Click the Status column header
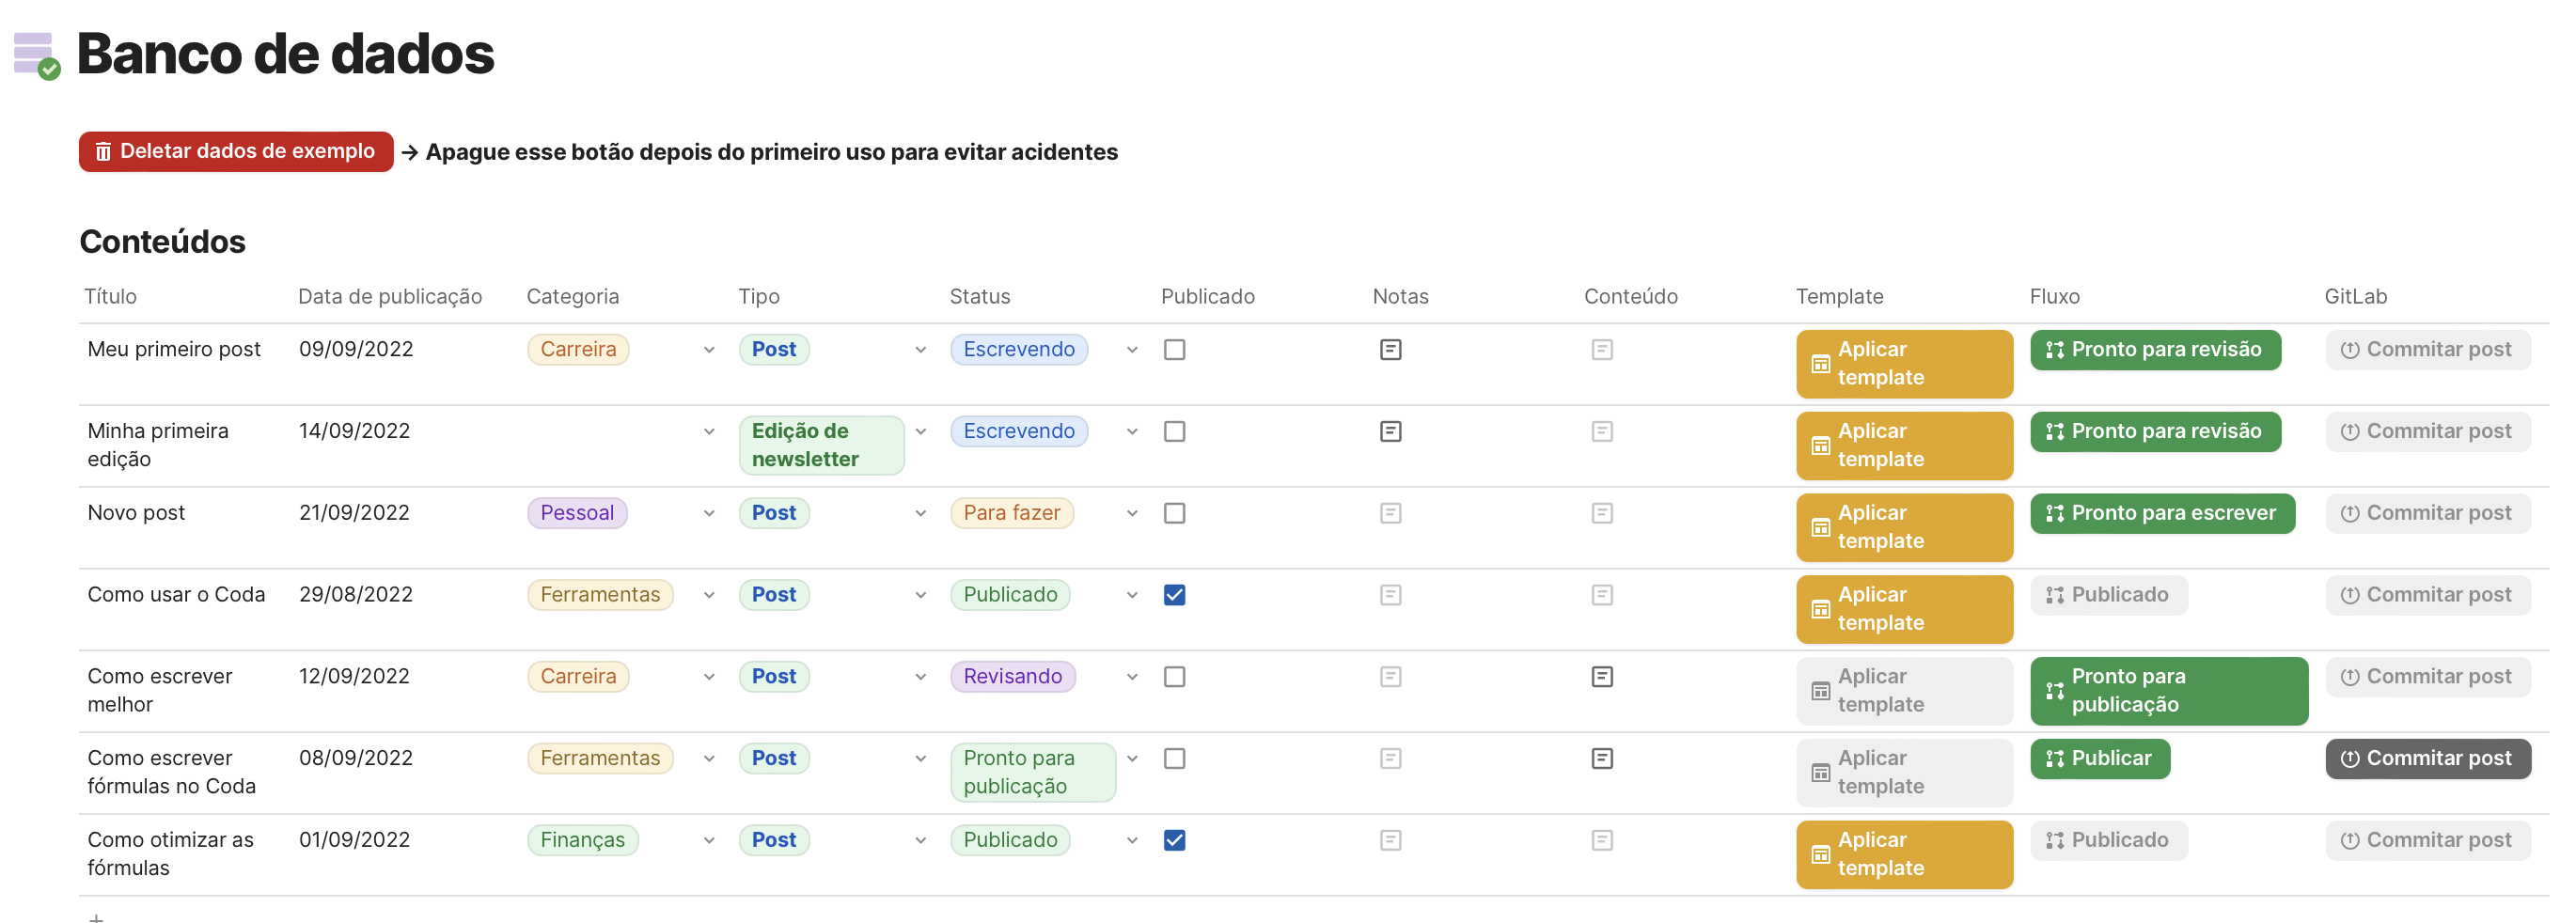 pos(979,296)
